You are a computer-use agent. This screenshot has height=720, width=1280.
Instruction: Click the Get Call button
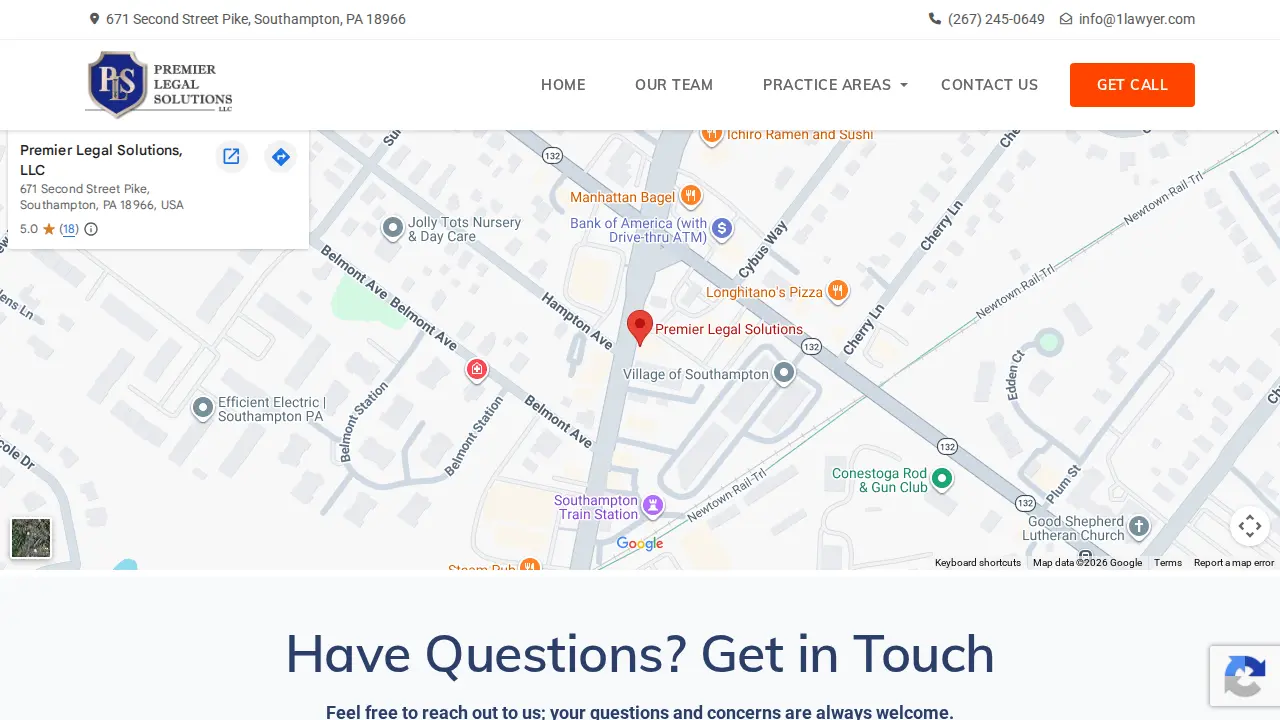1132,85
